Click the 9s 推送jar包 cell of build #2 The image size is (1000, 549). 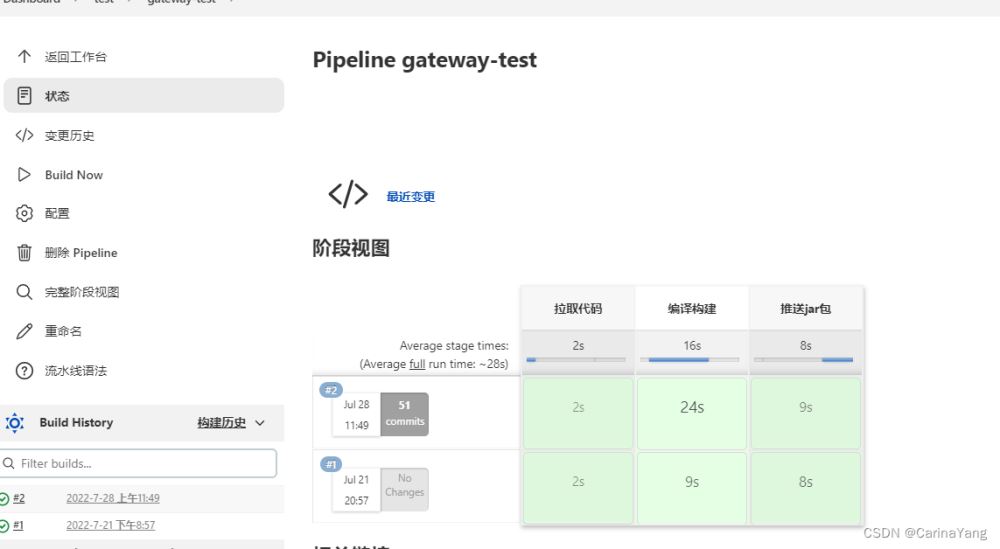pyautogui.click(x=805, y=413)
